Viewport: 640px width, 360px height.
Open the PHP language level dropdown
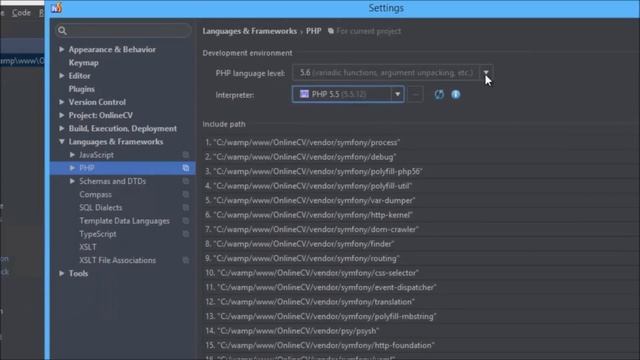coord(486,73)
